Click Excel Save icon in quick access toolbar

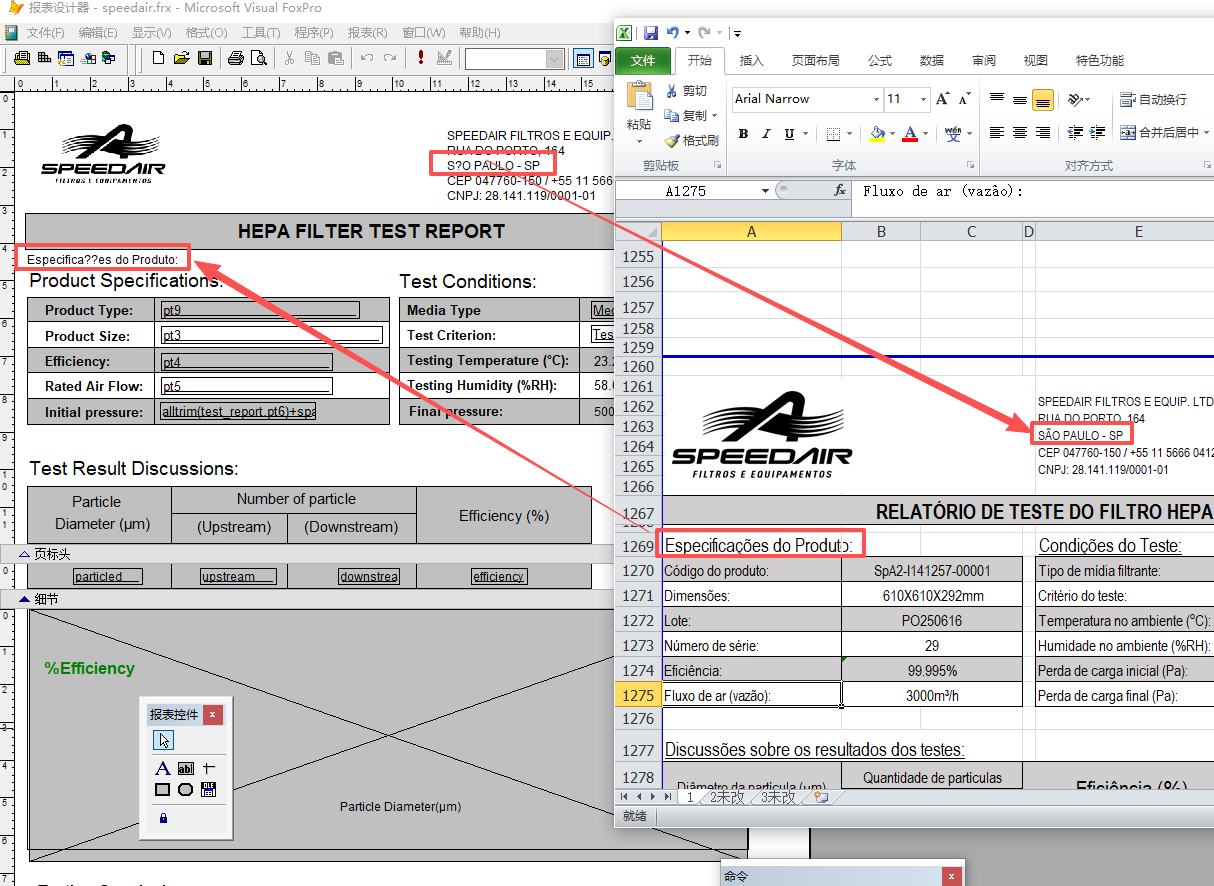[x=650, y=33]
